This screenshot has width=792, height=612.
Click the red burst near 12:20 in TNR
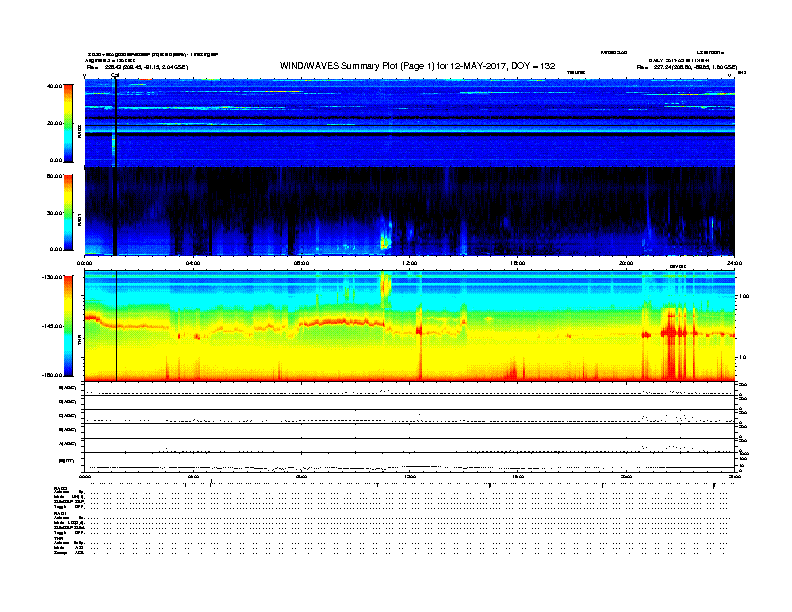click(419, 341)
